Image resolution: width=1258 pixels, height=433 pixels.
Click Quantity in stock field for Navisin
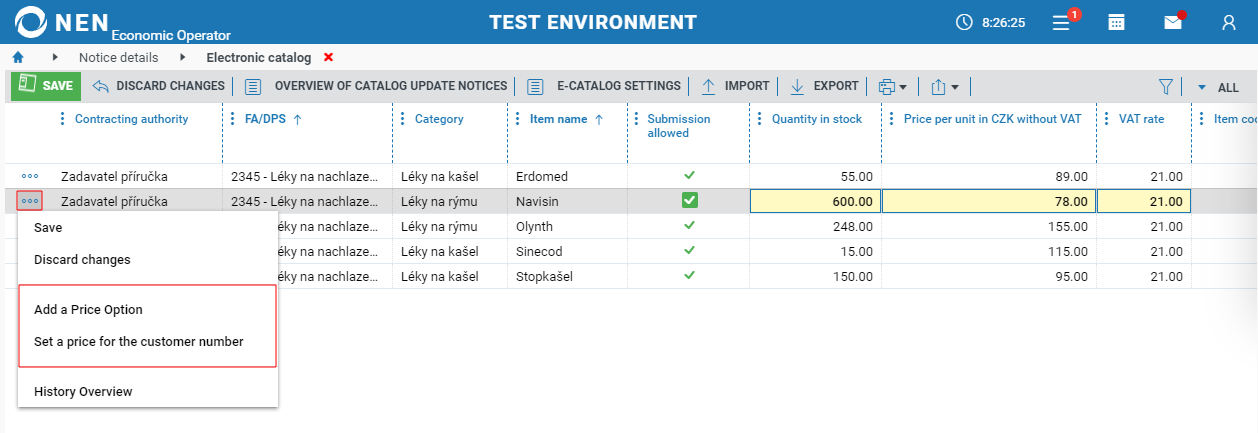(815, 202)
